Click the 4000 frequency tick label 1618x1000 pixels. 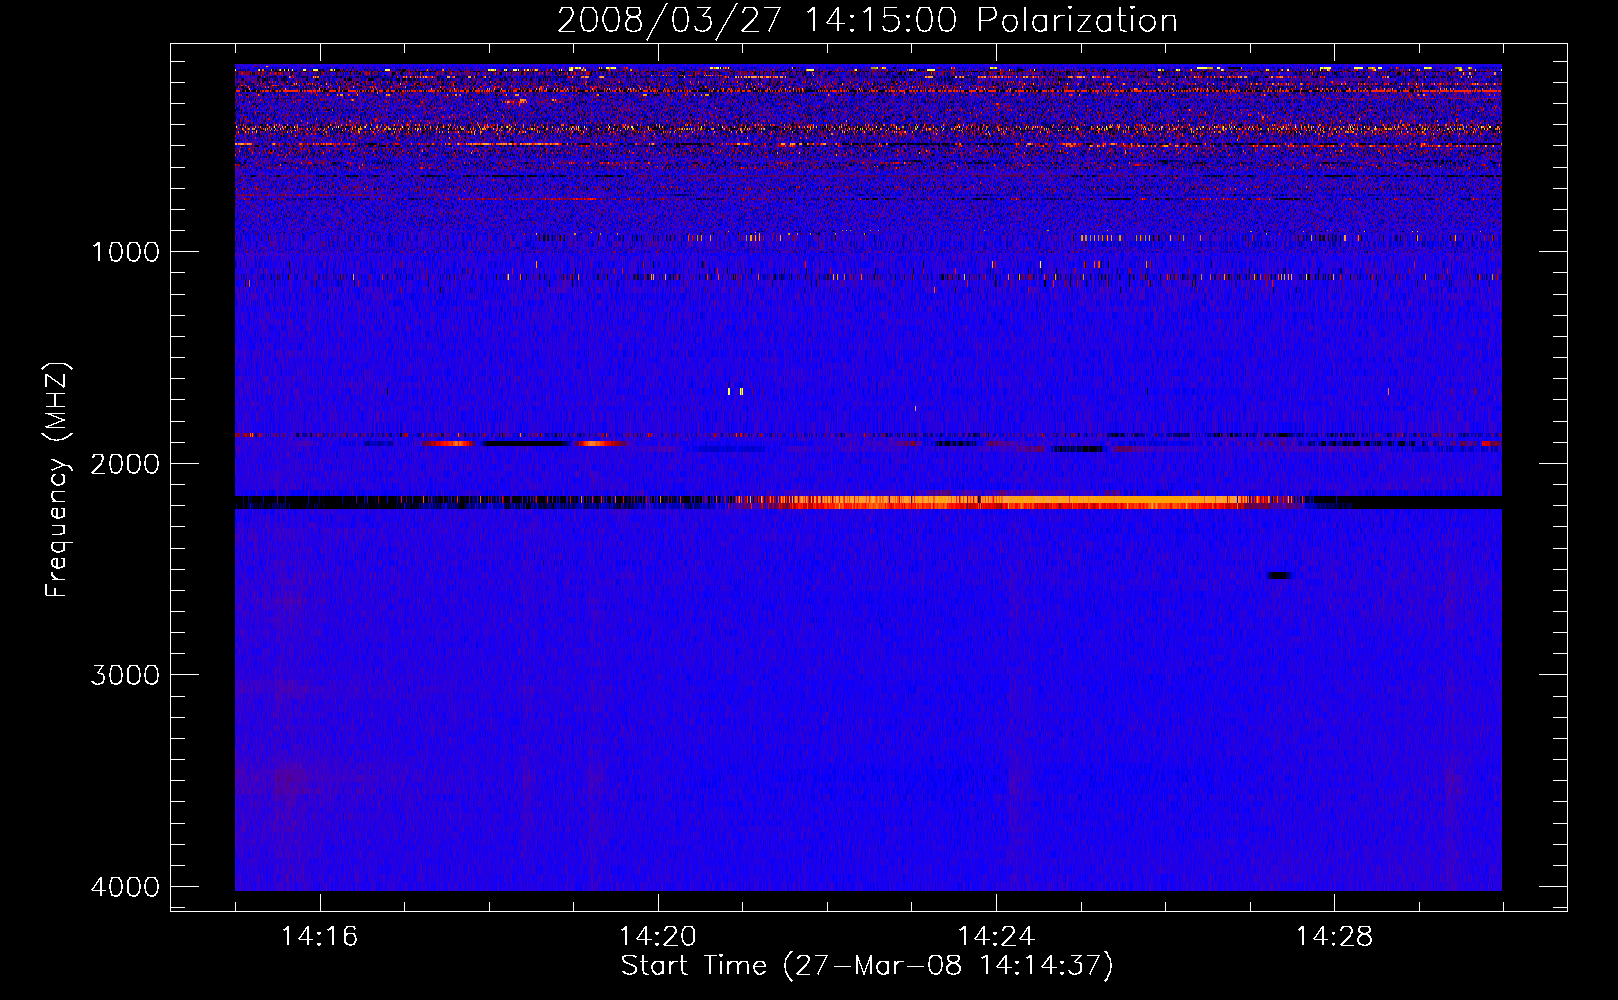125,887
